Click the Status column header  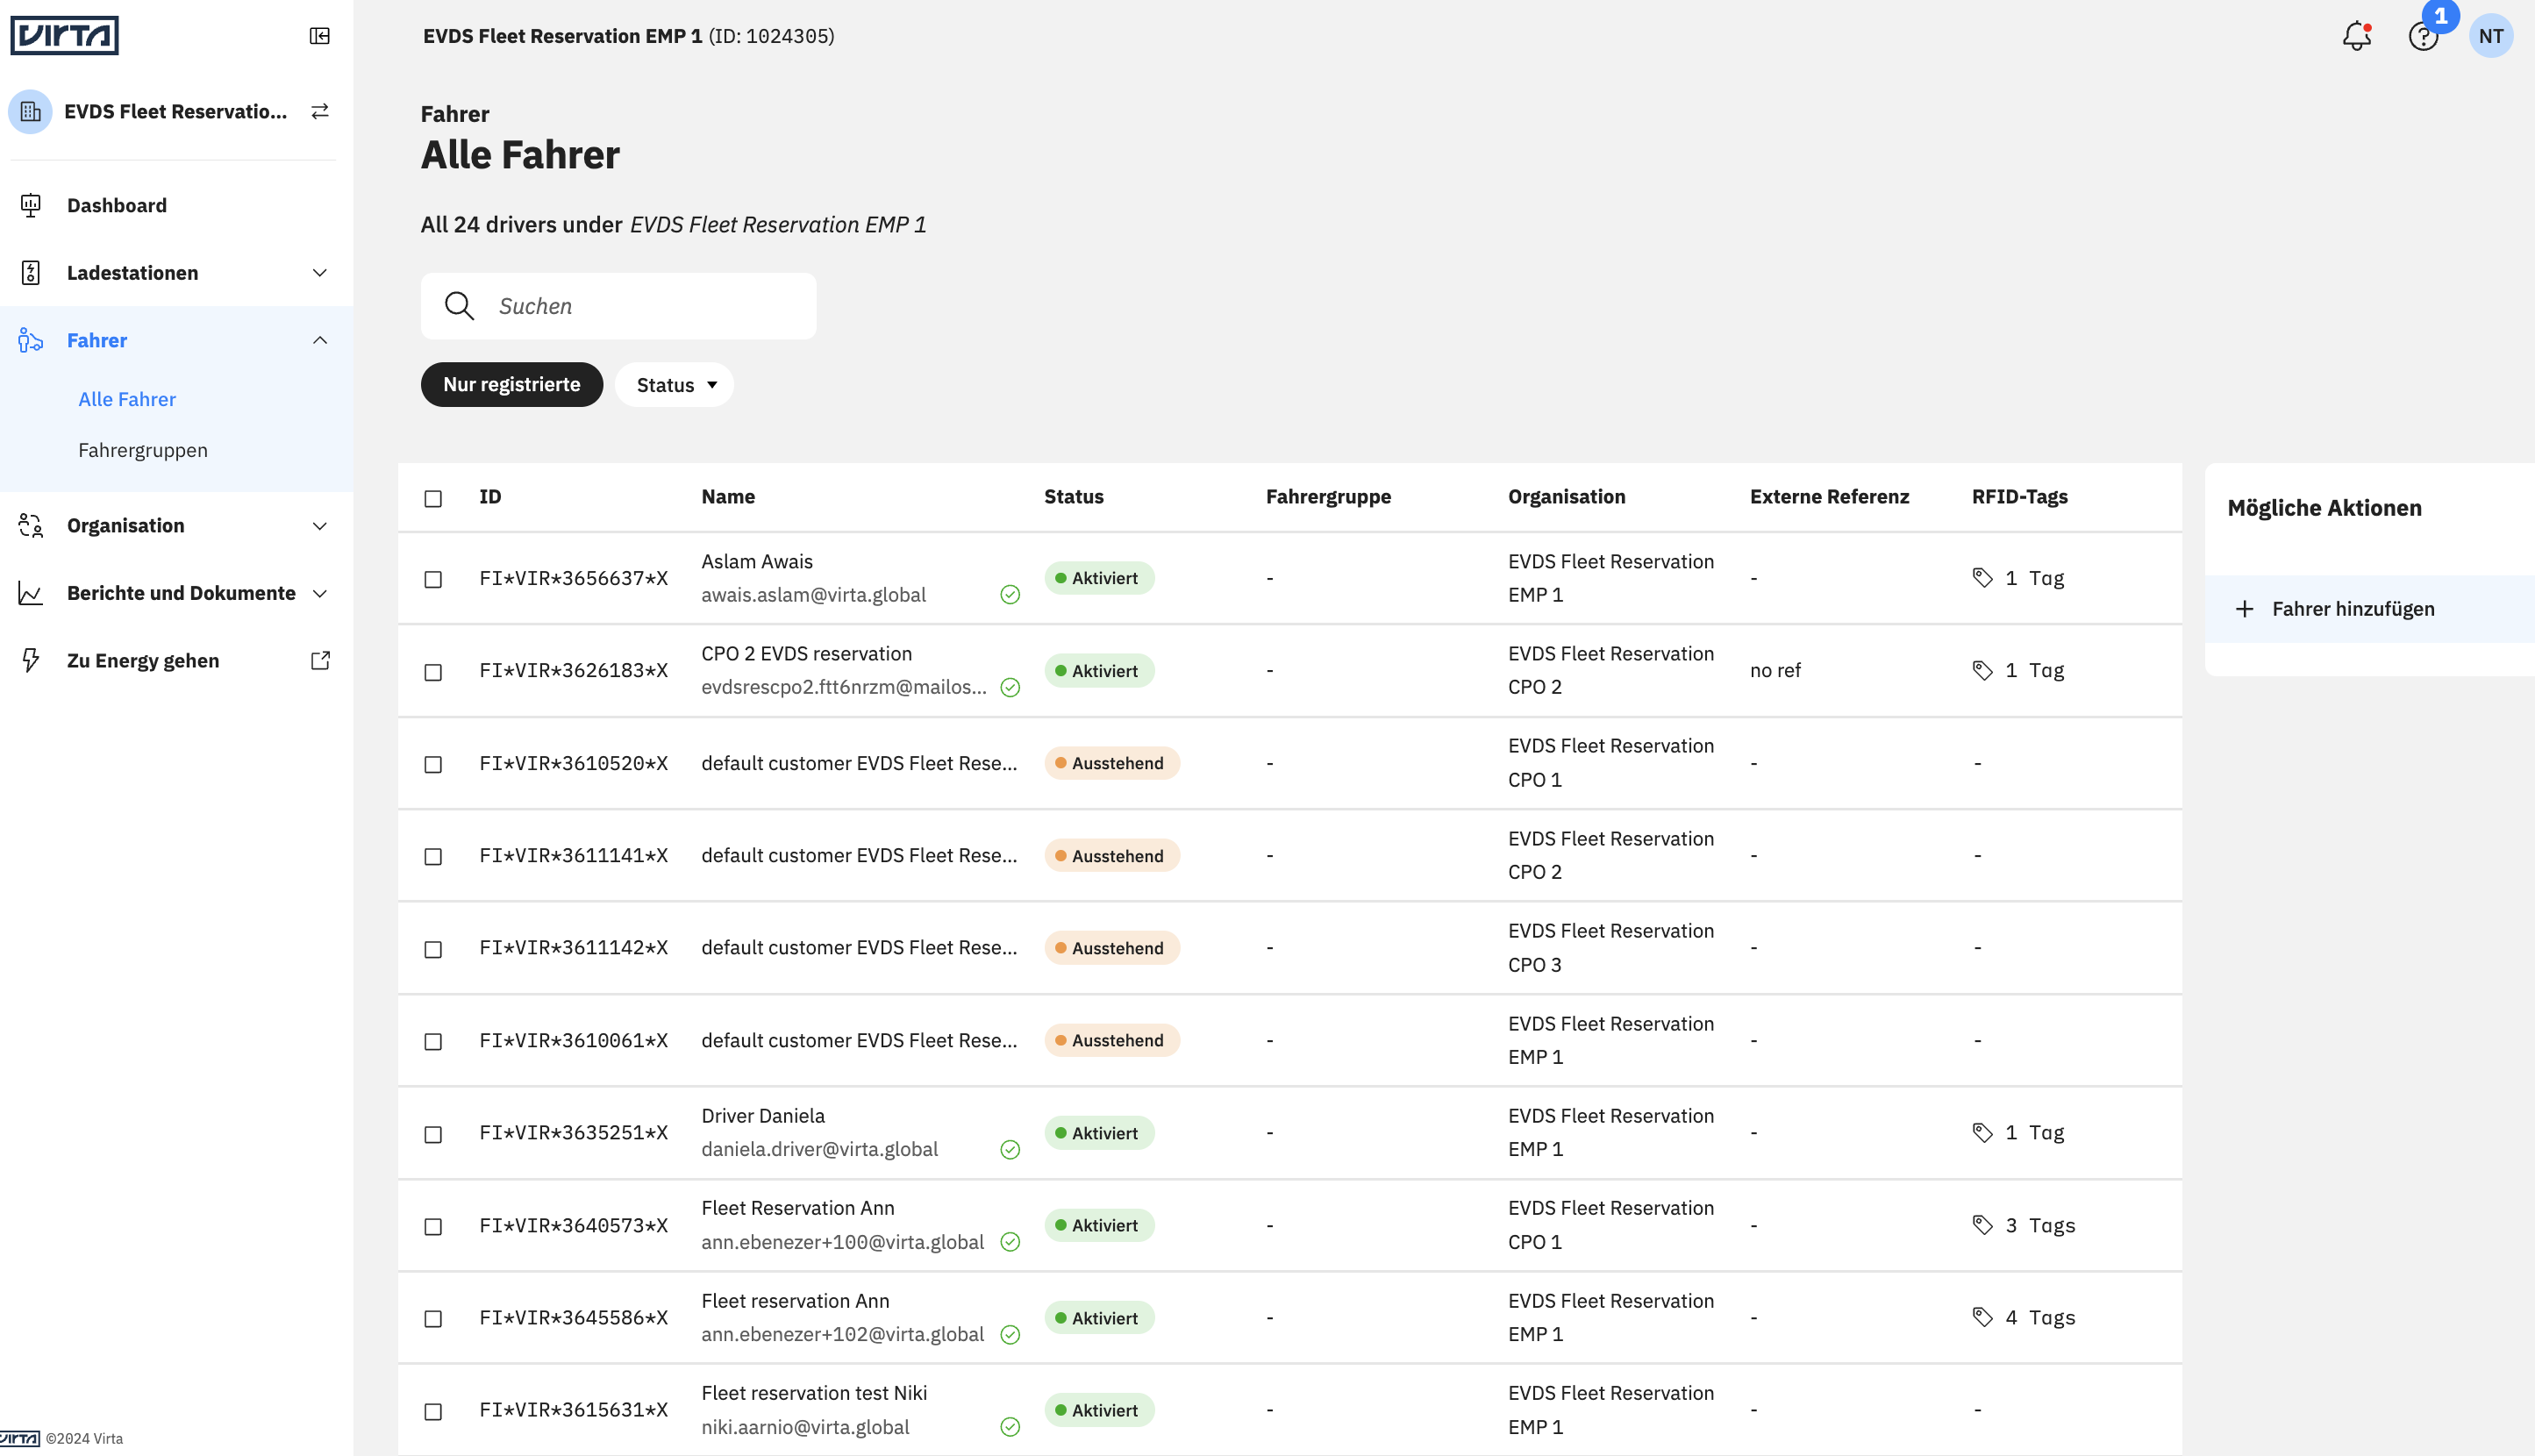(x=1074, y=497)
